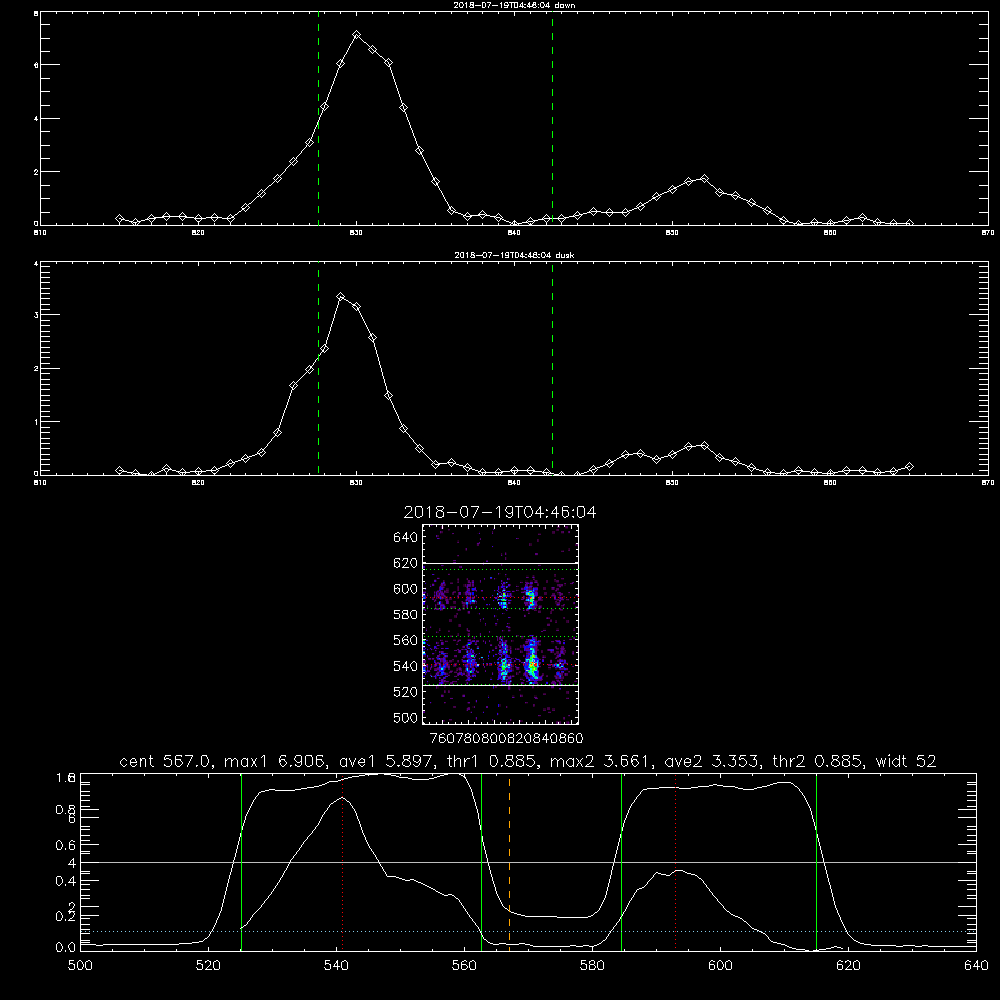Click bottom plot x-axis label "500"
Image resolution: width=1000 pixels, height=1000 pixels.
point(80,966)
